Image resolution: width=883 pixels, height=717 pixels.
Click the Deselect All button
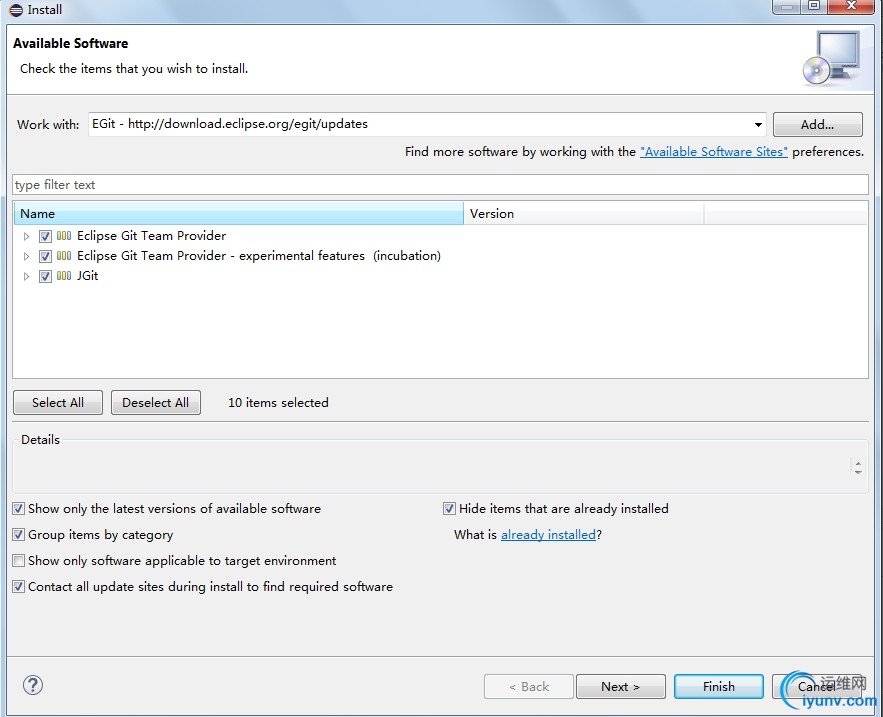(155, 403)
